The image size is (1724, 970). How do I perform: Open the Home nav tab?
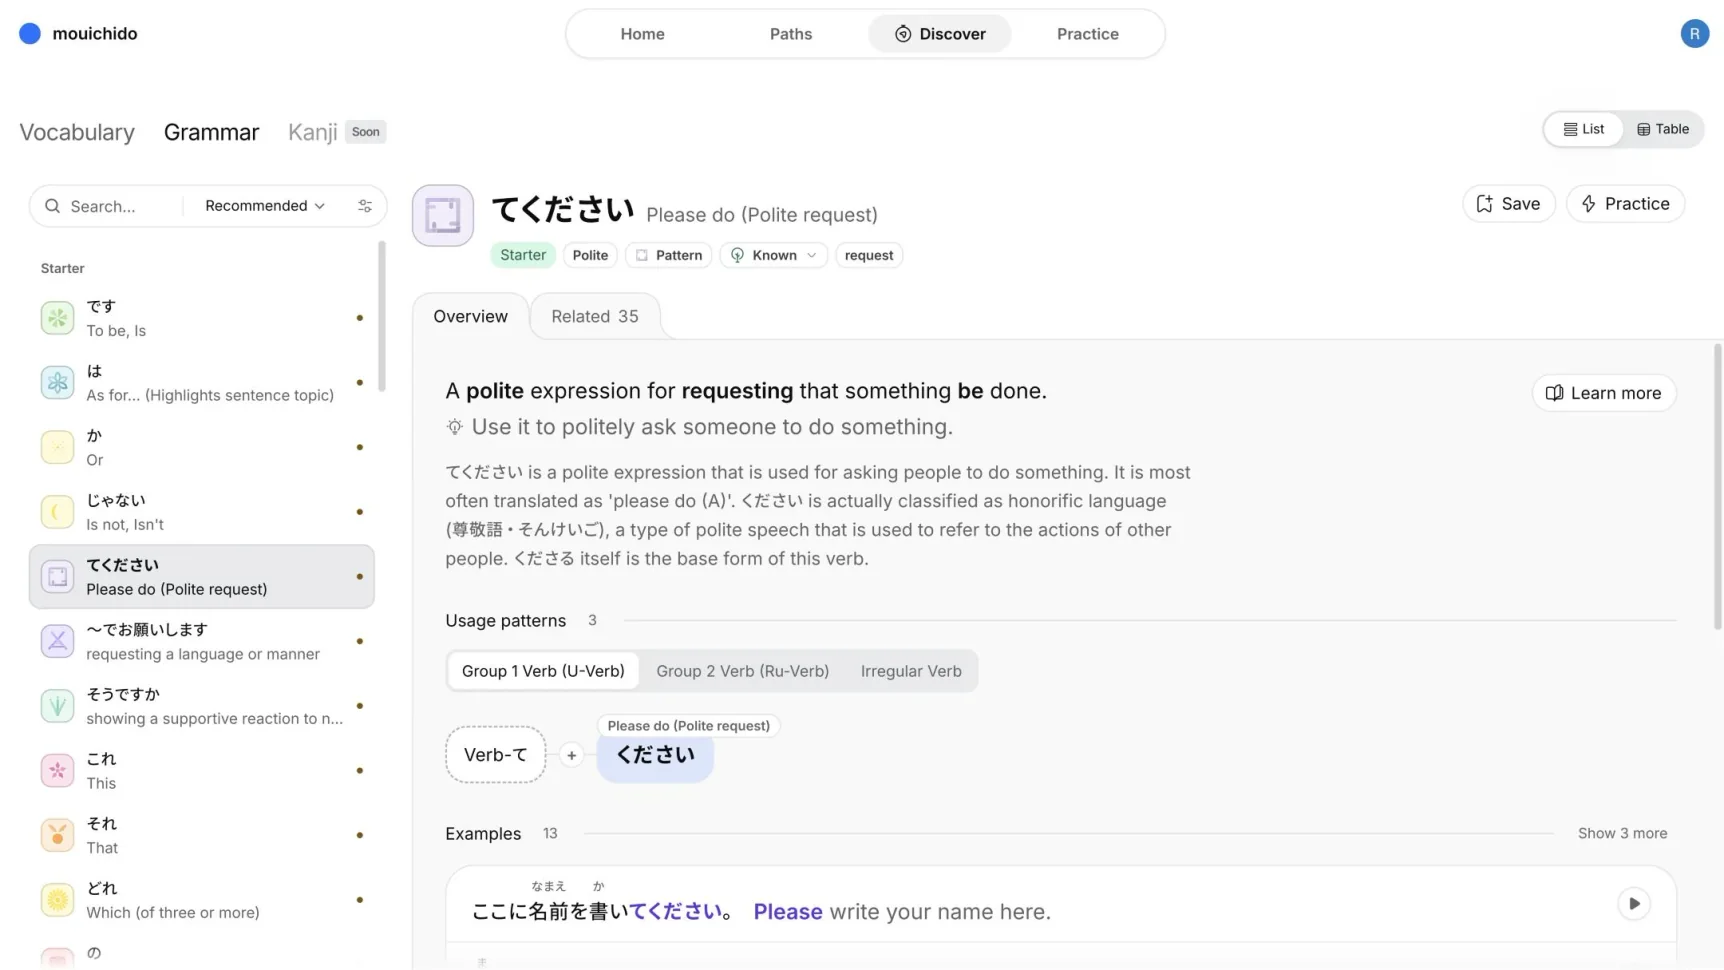pyautogui.click(x=642, y=34)
